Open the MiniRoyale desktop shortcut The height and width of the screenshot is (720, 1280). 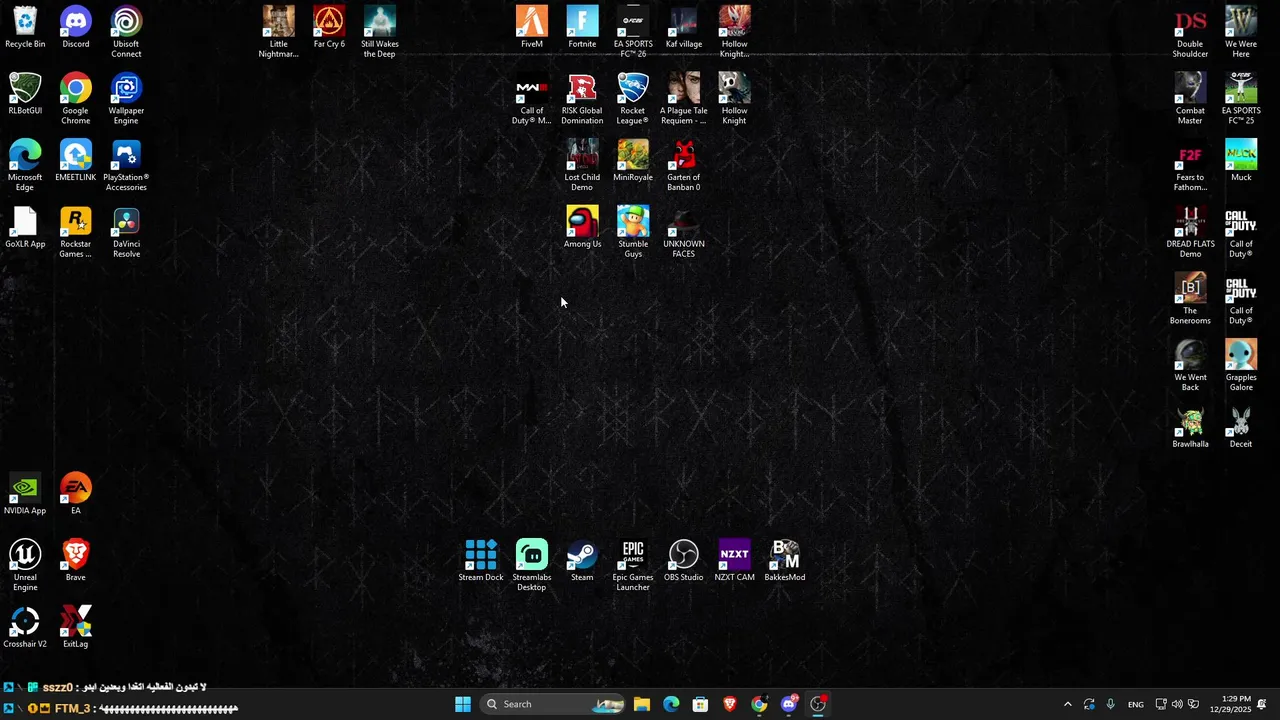coord(633,162)
